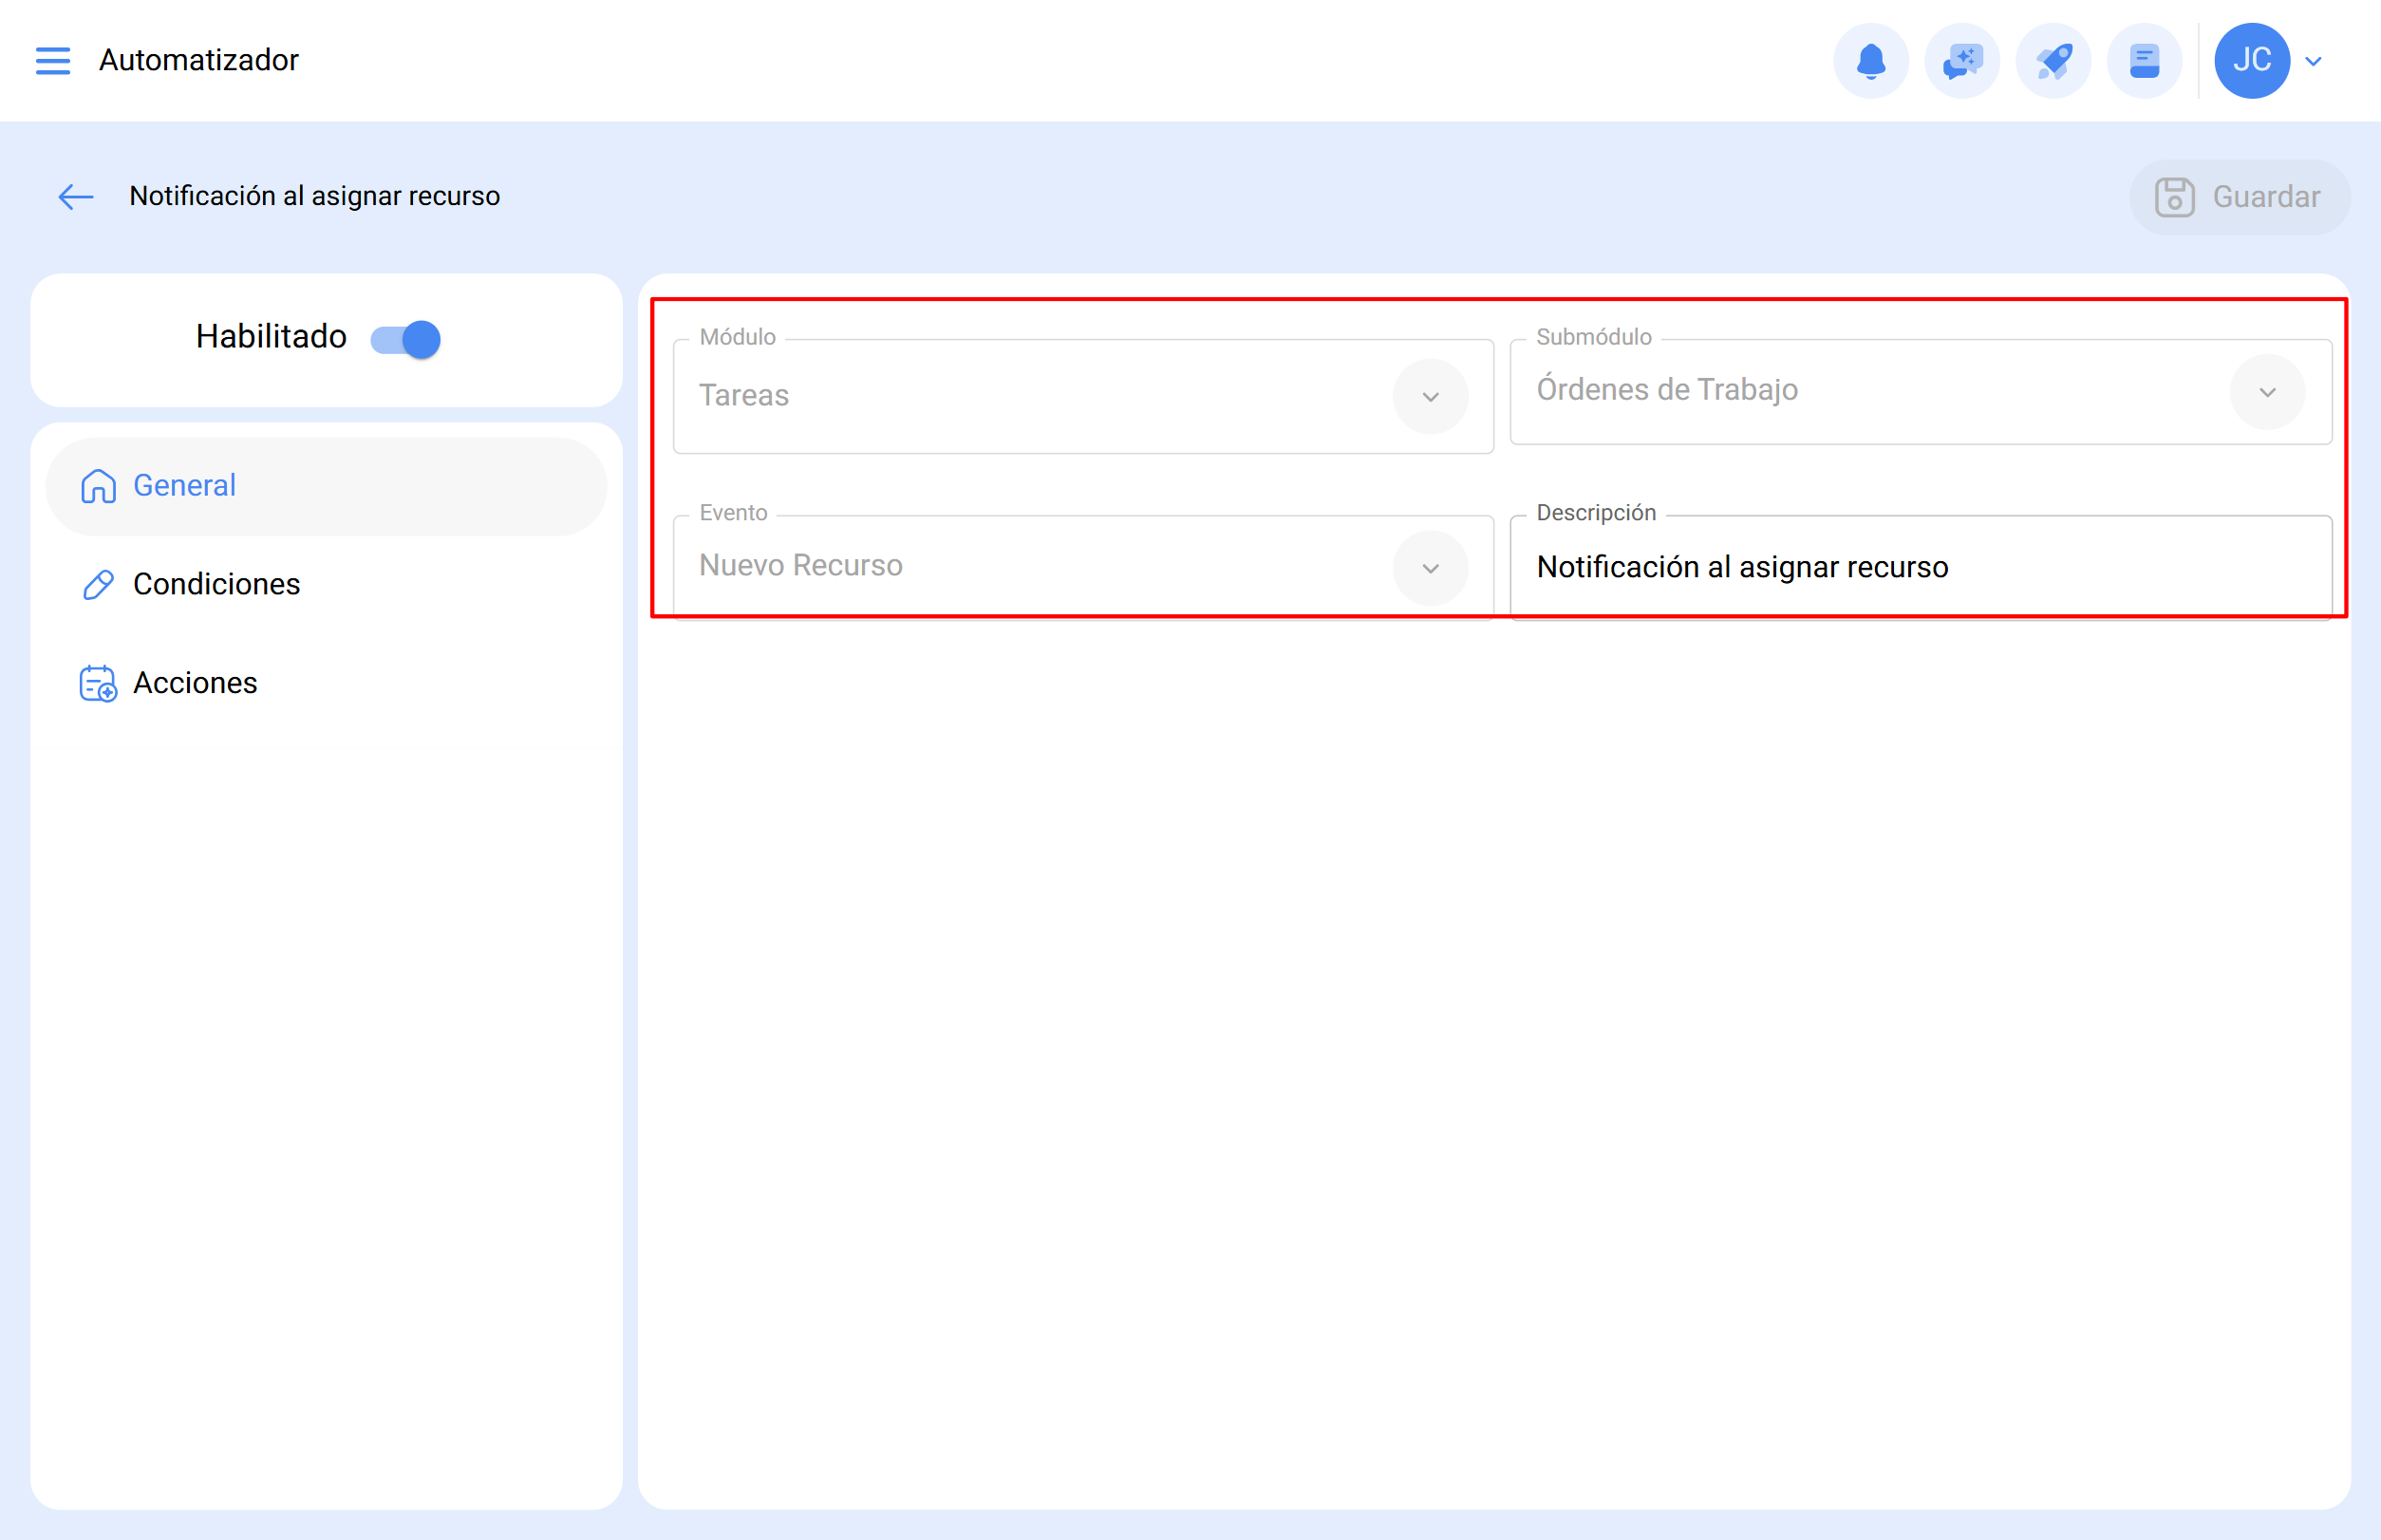Viewport: 2381px width, 1540px height.
Task: Expand the Submódulo selector
Action: [x=2267, y=392]
